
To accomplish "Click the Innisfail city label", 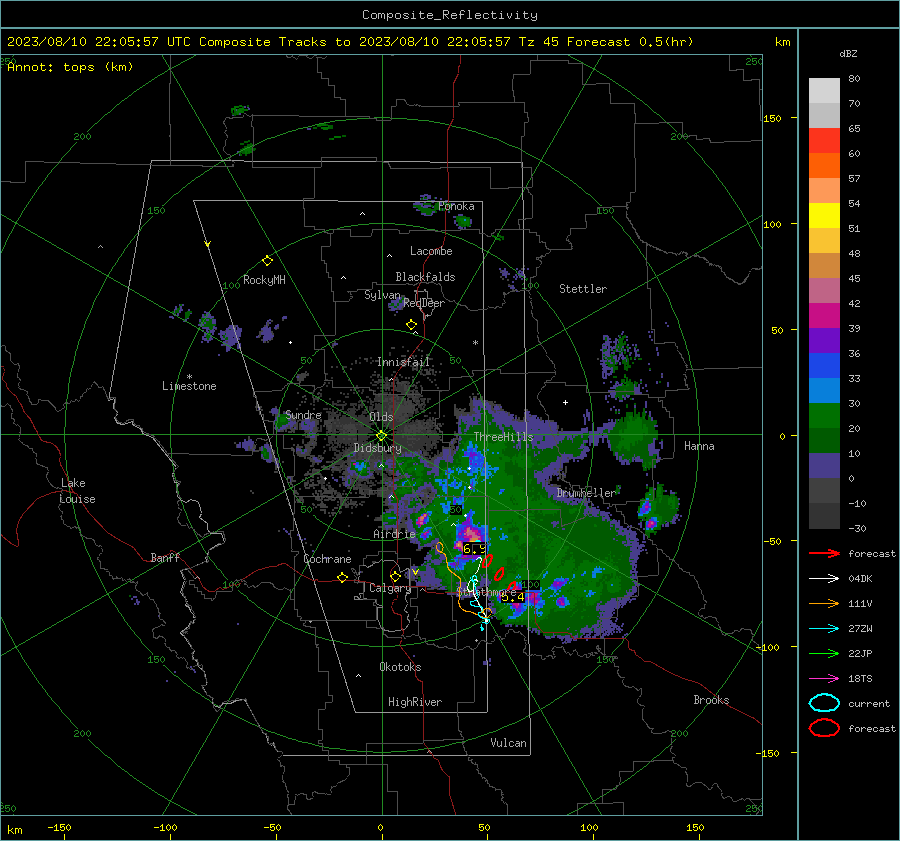I will (x=404, y=362).
